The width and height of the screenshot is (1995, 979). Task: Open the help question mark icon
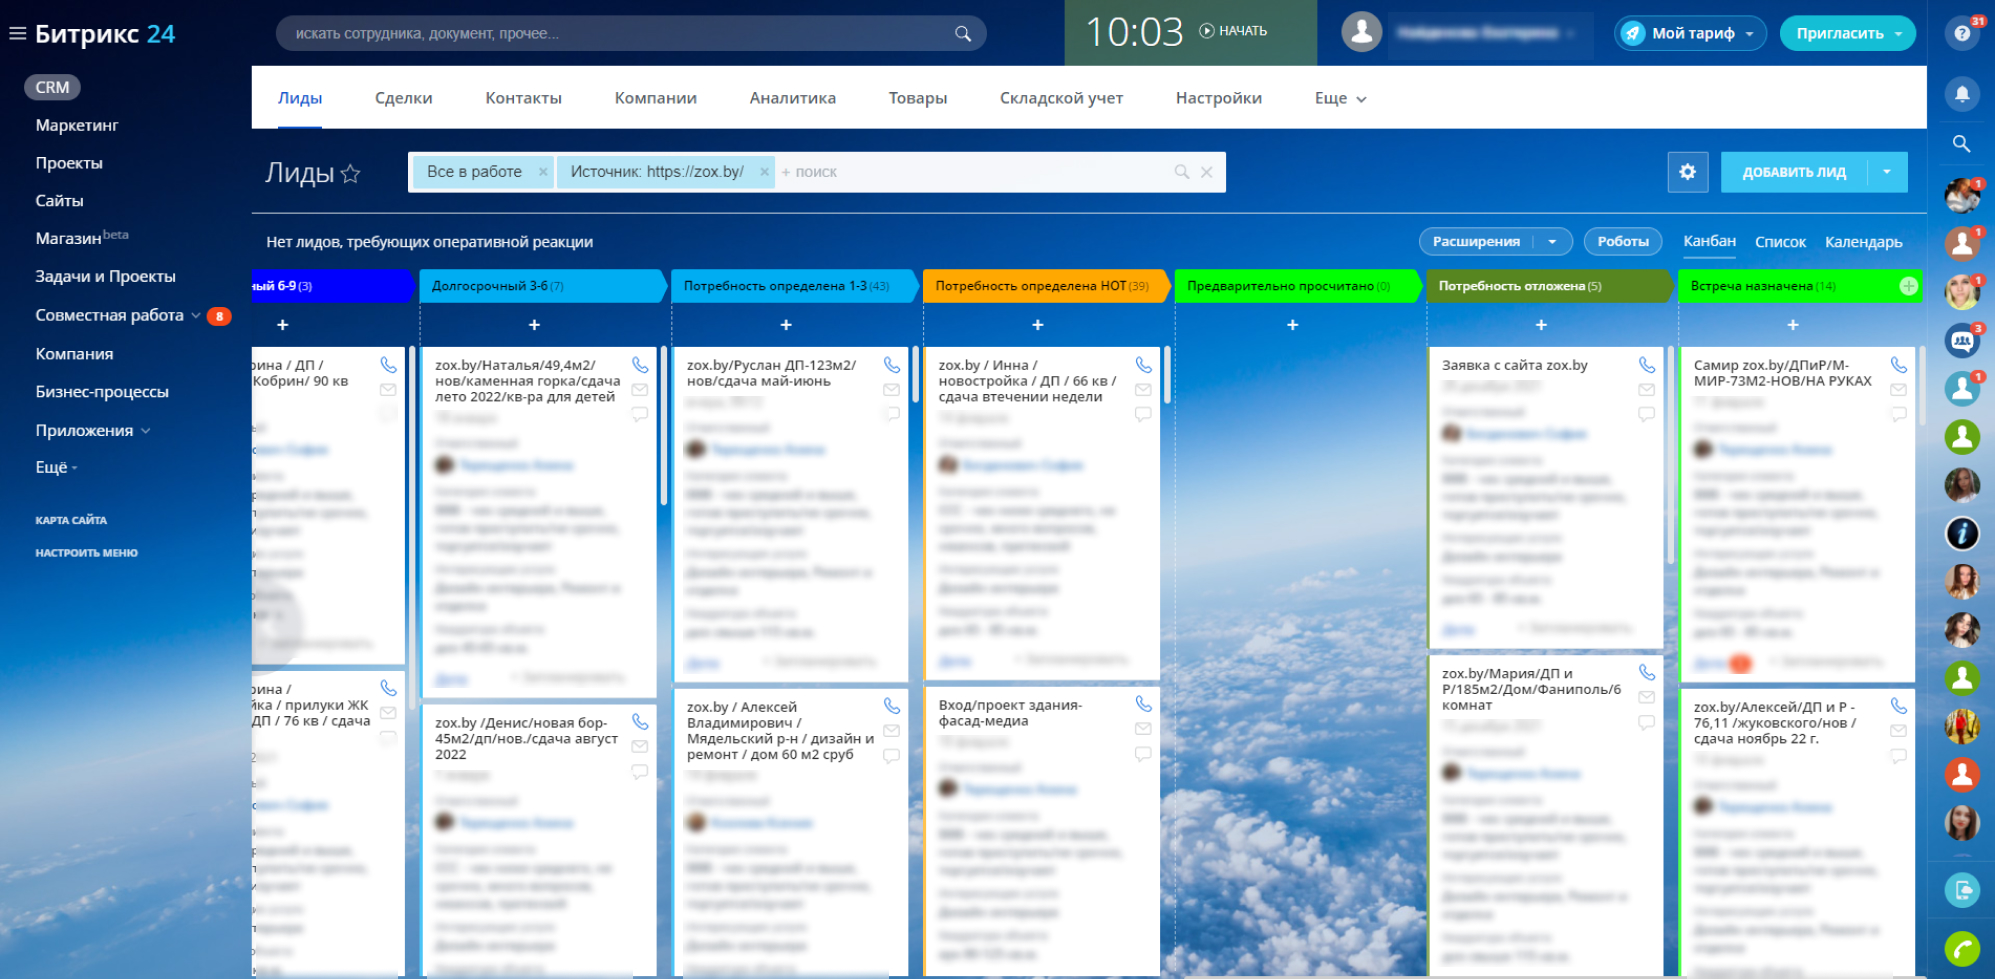tap(1962, 33)
